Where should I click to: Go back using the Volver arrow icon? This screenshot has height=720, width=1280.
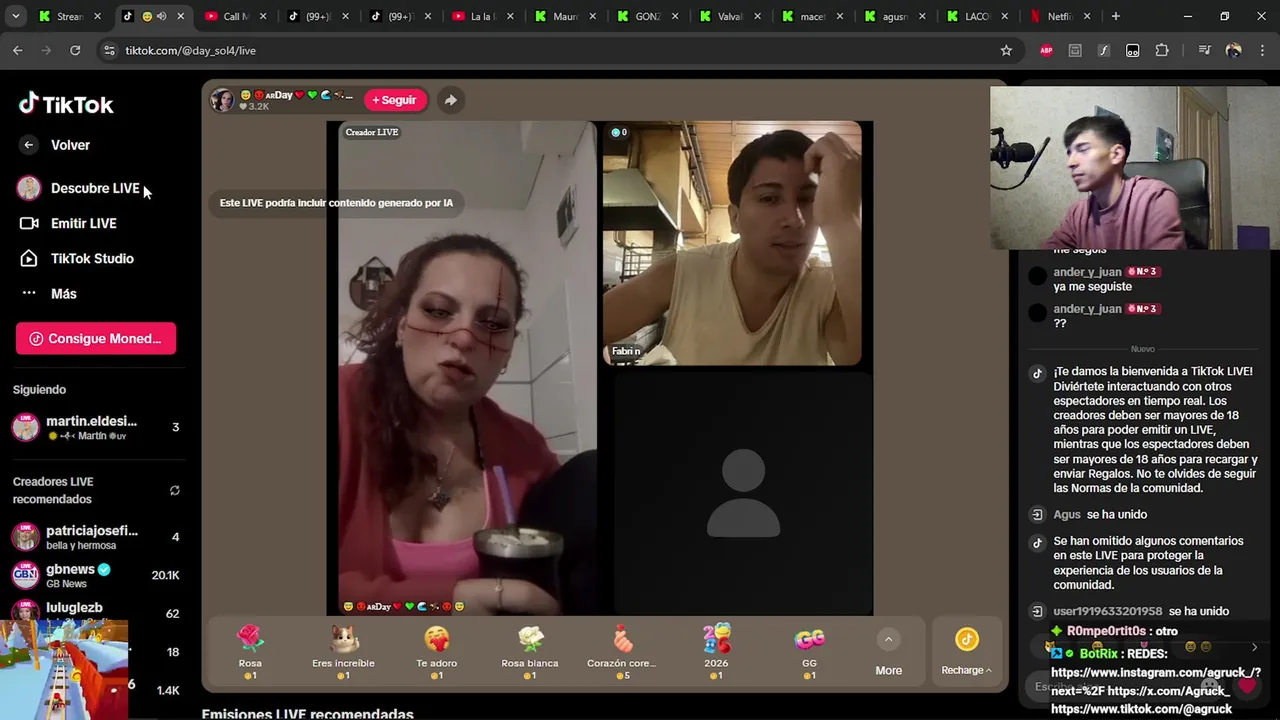click(x=29, y=145)
